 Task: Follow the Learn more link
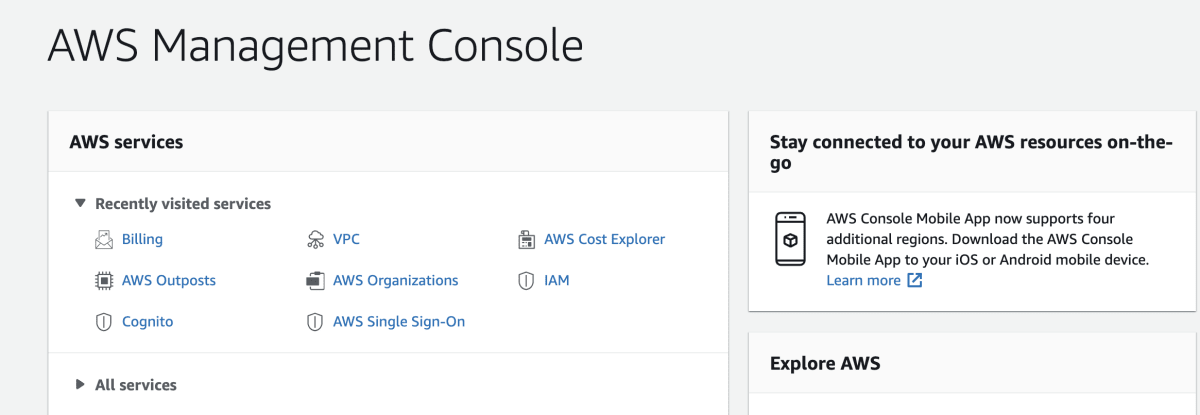pyautogui.click(x=864, y=281)
